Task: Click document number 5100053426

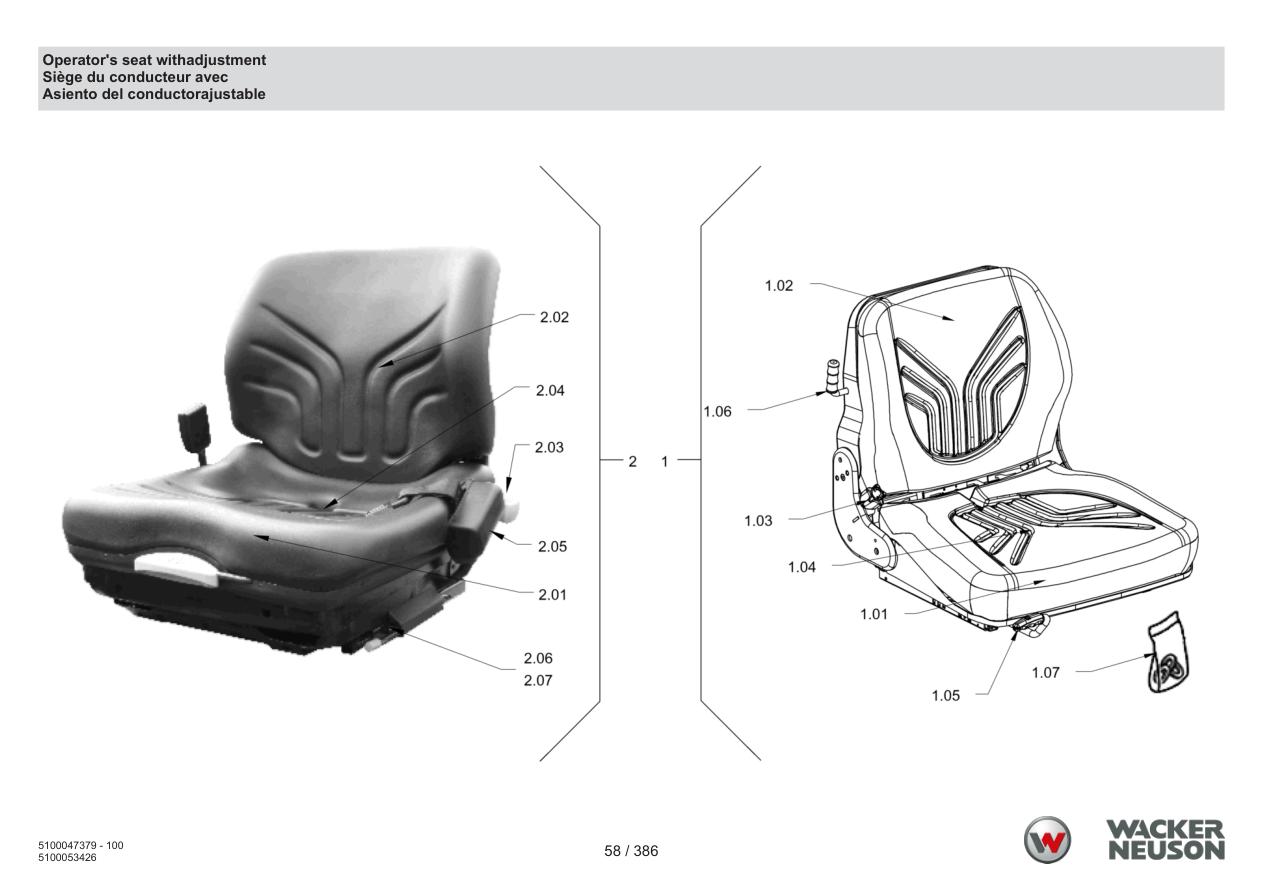Action: 68,857
